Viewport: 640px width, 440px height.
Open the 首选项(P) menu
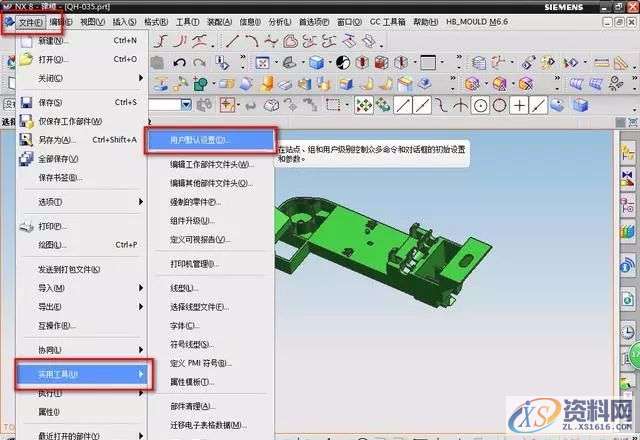click(x=314, y=22)
